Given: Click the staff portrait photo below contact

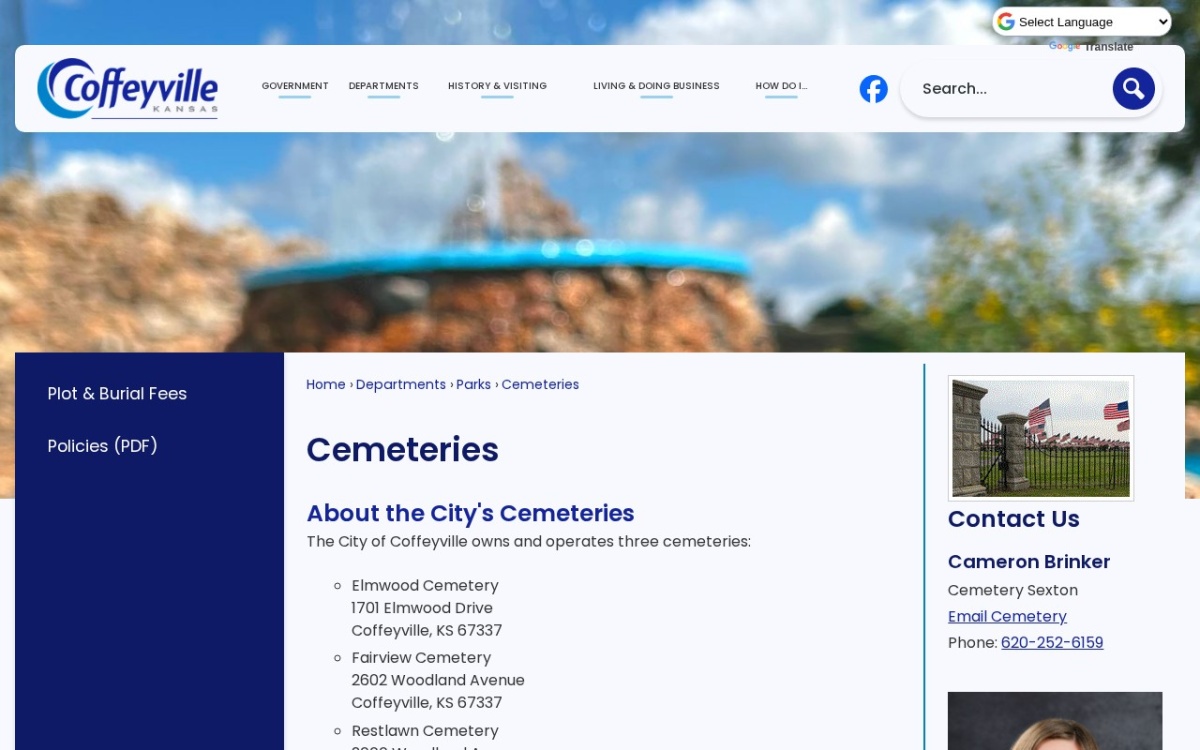Looking at the screenshot, I should [1055, 721].
